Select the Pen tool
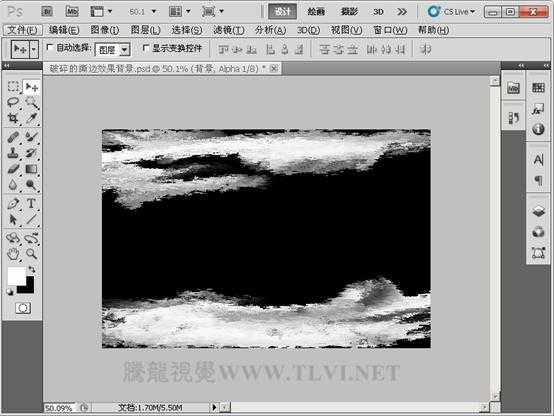The width and height of the screenshot is (554, 416). pos(13,204)
